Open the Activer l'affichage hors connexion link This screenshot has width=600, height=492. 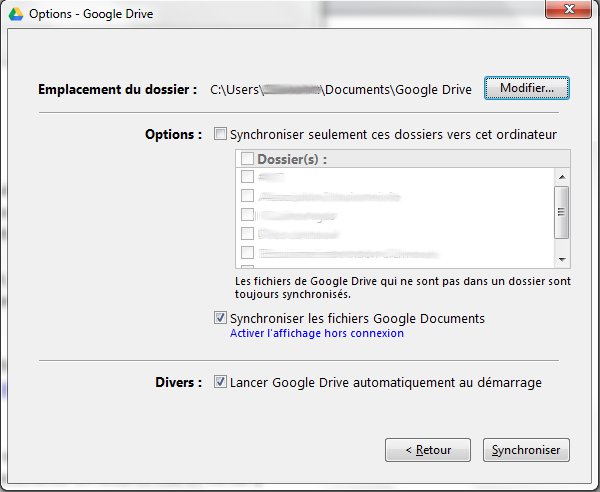point(317,333)
